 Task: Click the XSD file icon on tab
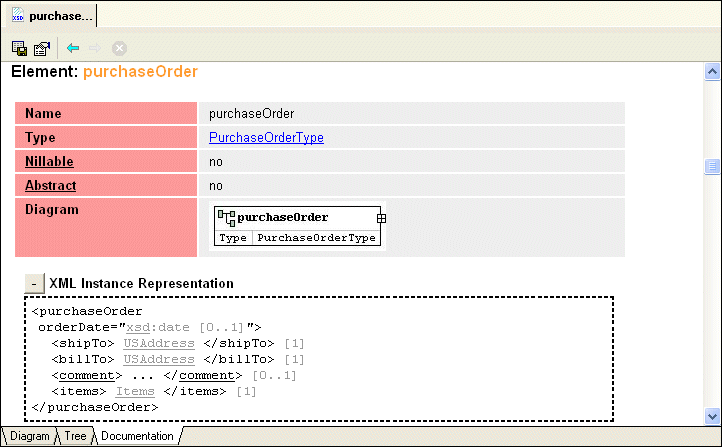17,16
